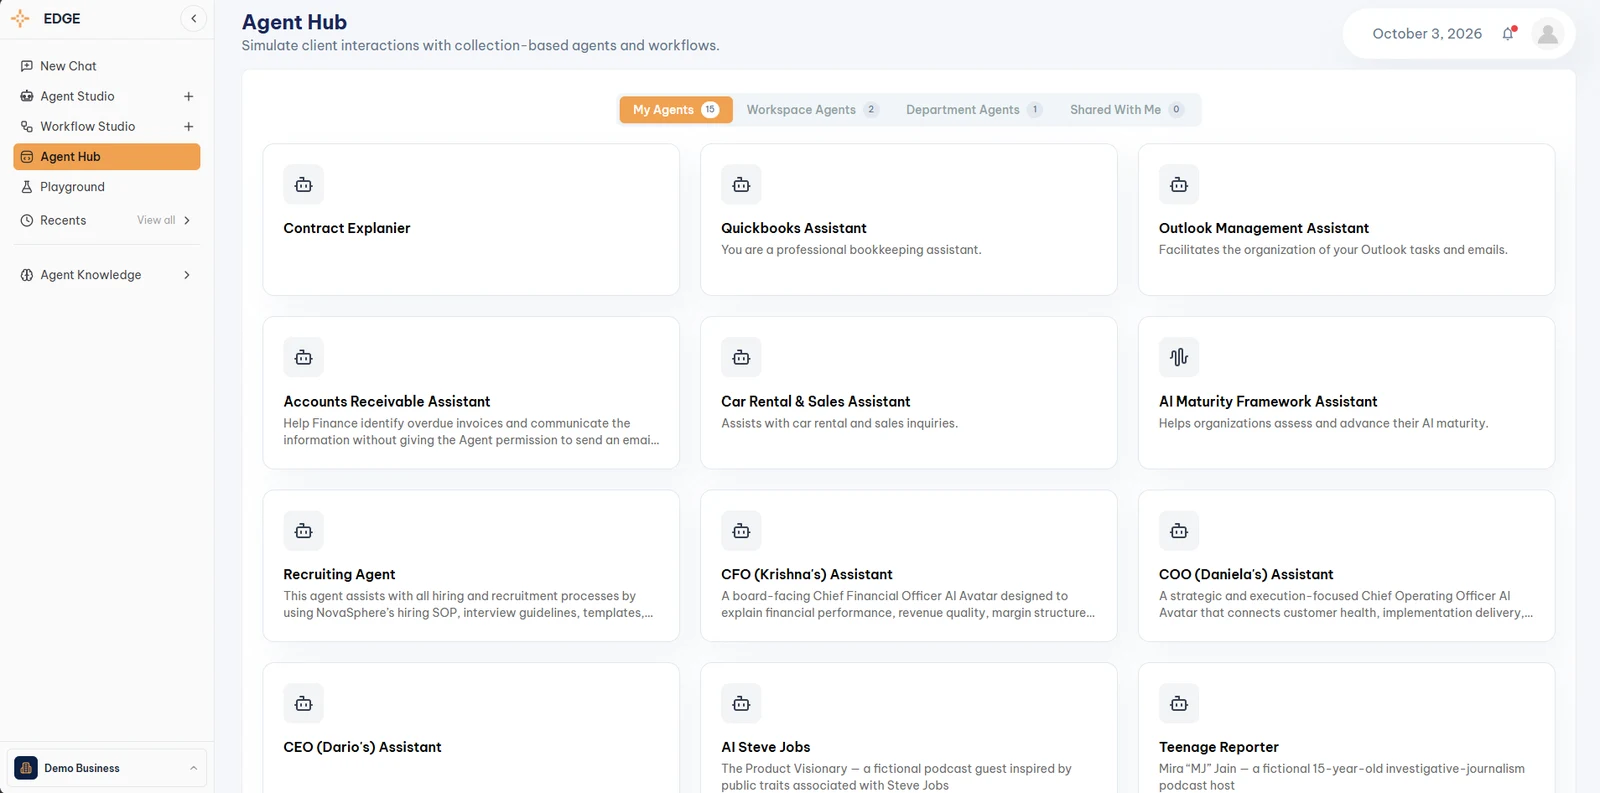The width and height of the screenshot is (1600, 793).
Task: Click View all recents link
Action: click(156, 221)
